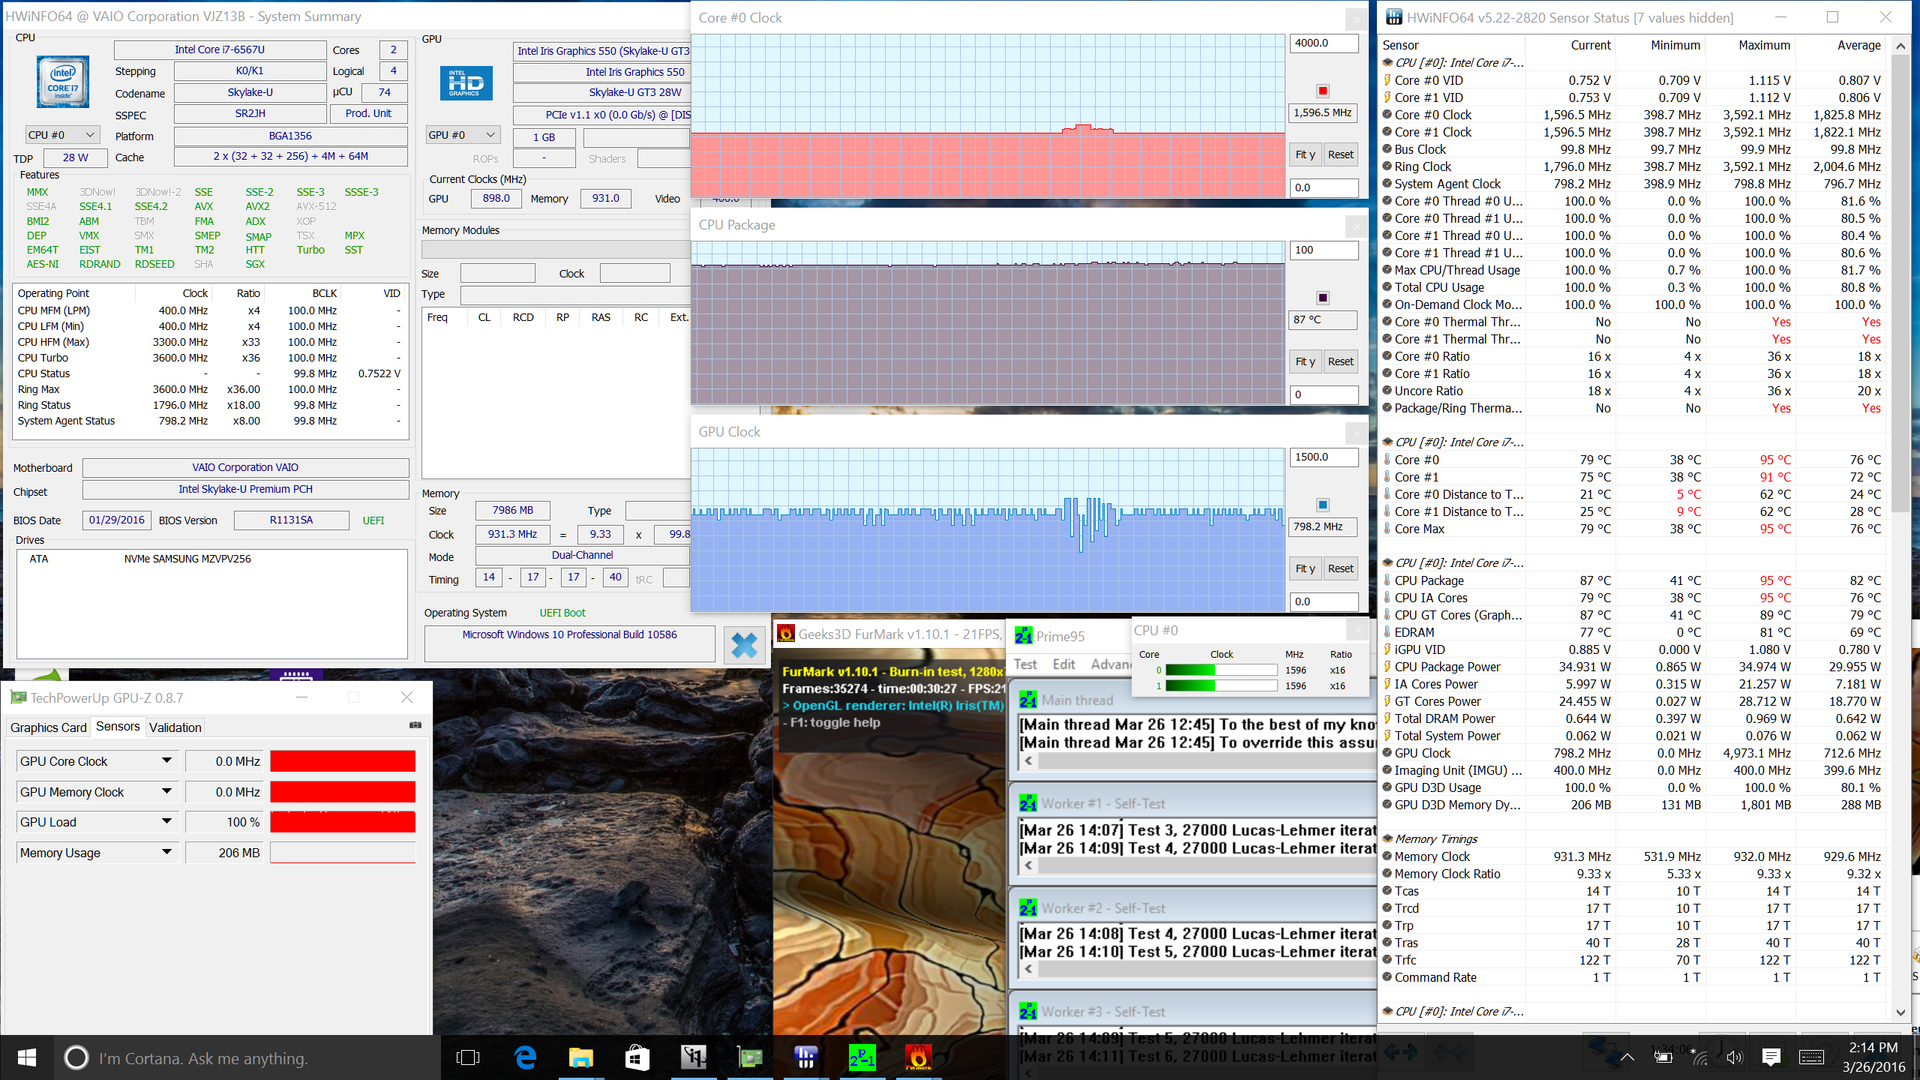Viewport: 1920px width, 1080px height.
Task: Toggle blue indicator box in GPU Clock graph
Action: coord(1322,505)
